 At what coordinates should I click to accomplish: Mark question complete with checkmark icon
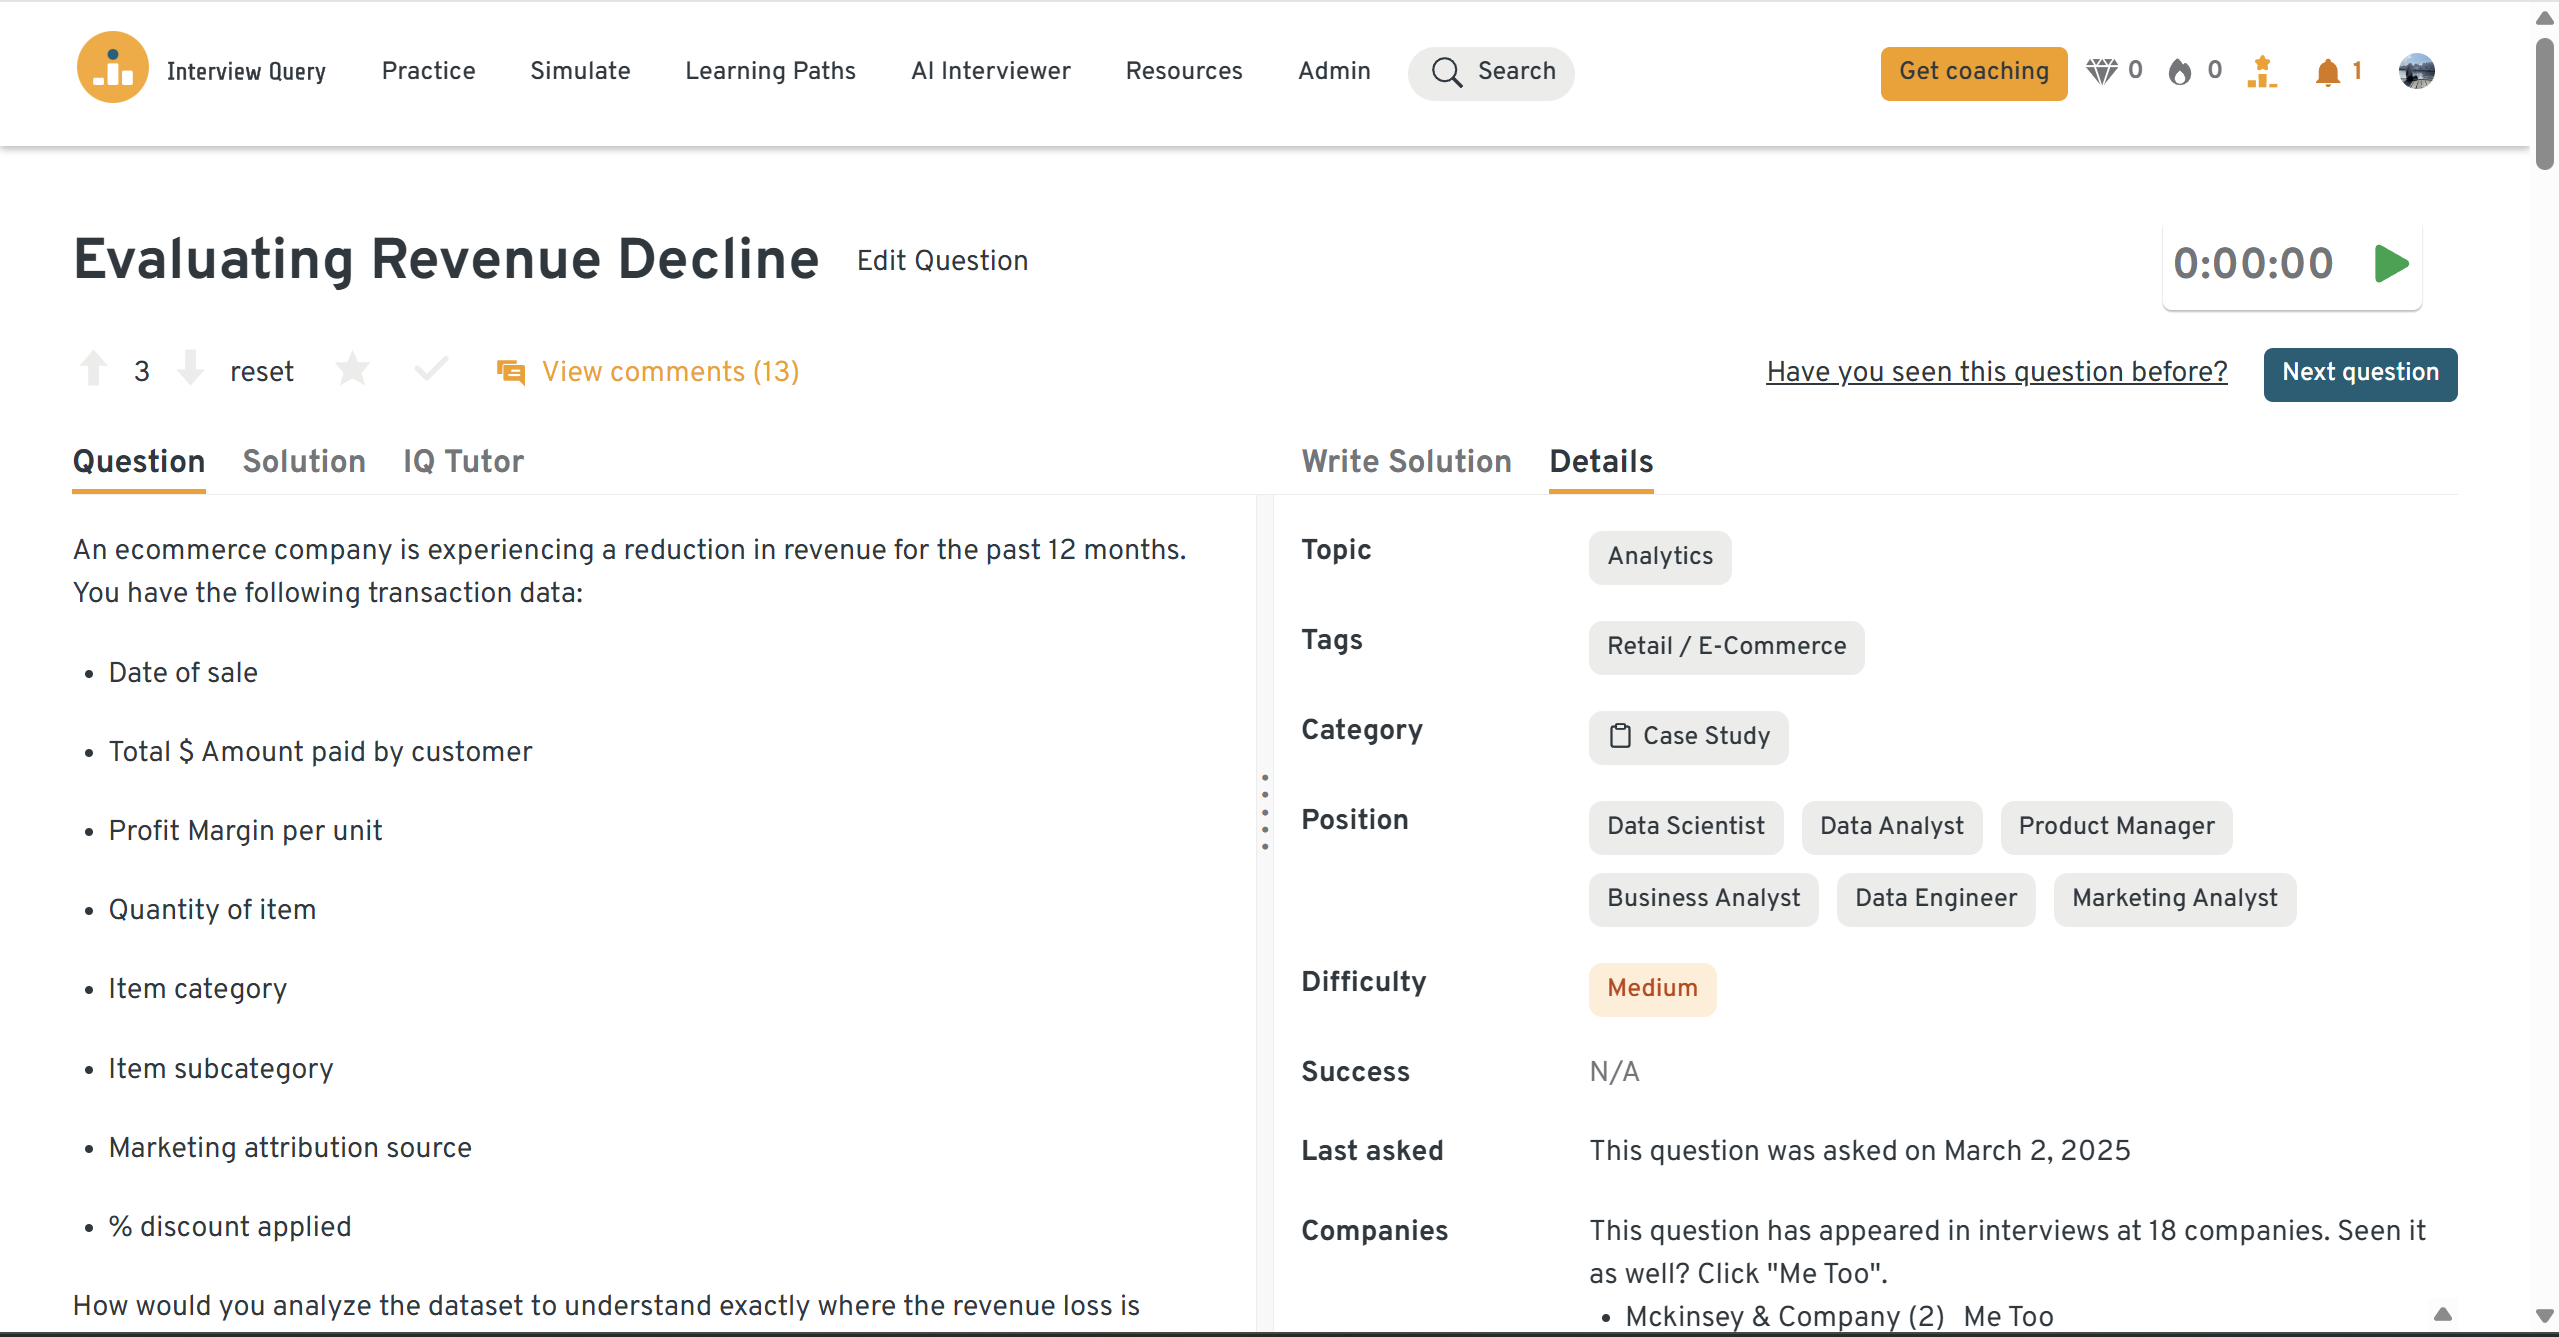pos(431,370)
